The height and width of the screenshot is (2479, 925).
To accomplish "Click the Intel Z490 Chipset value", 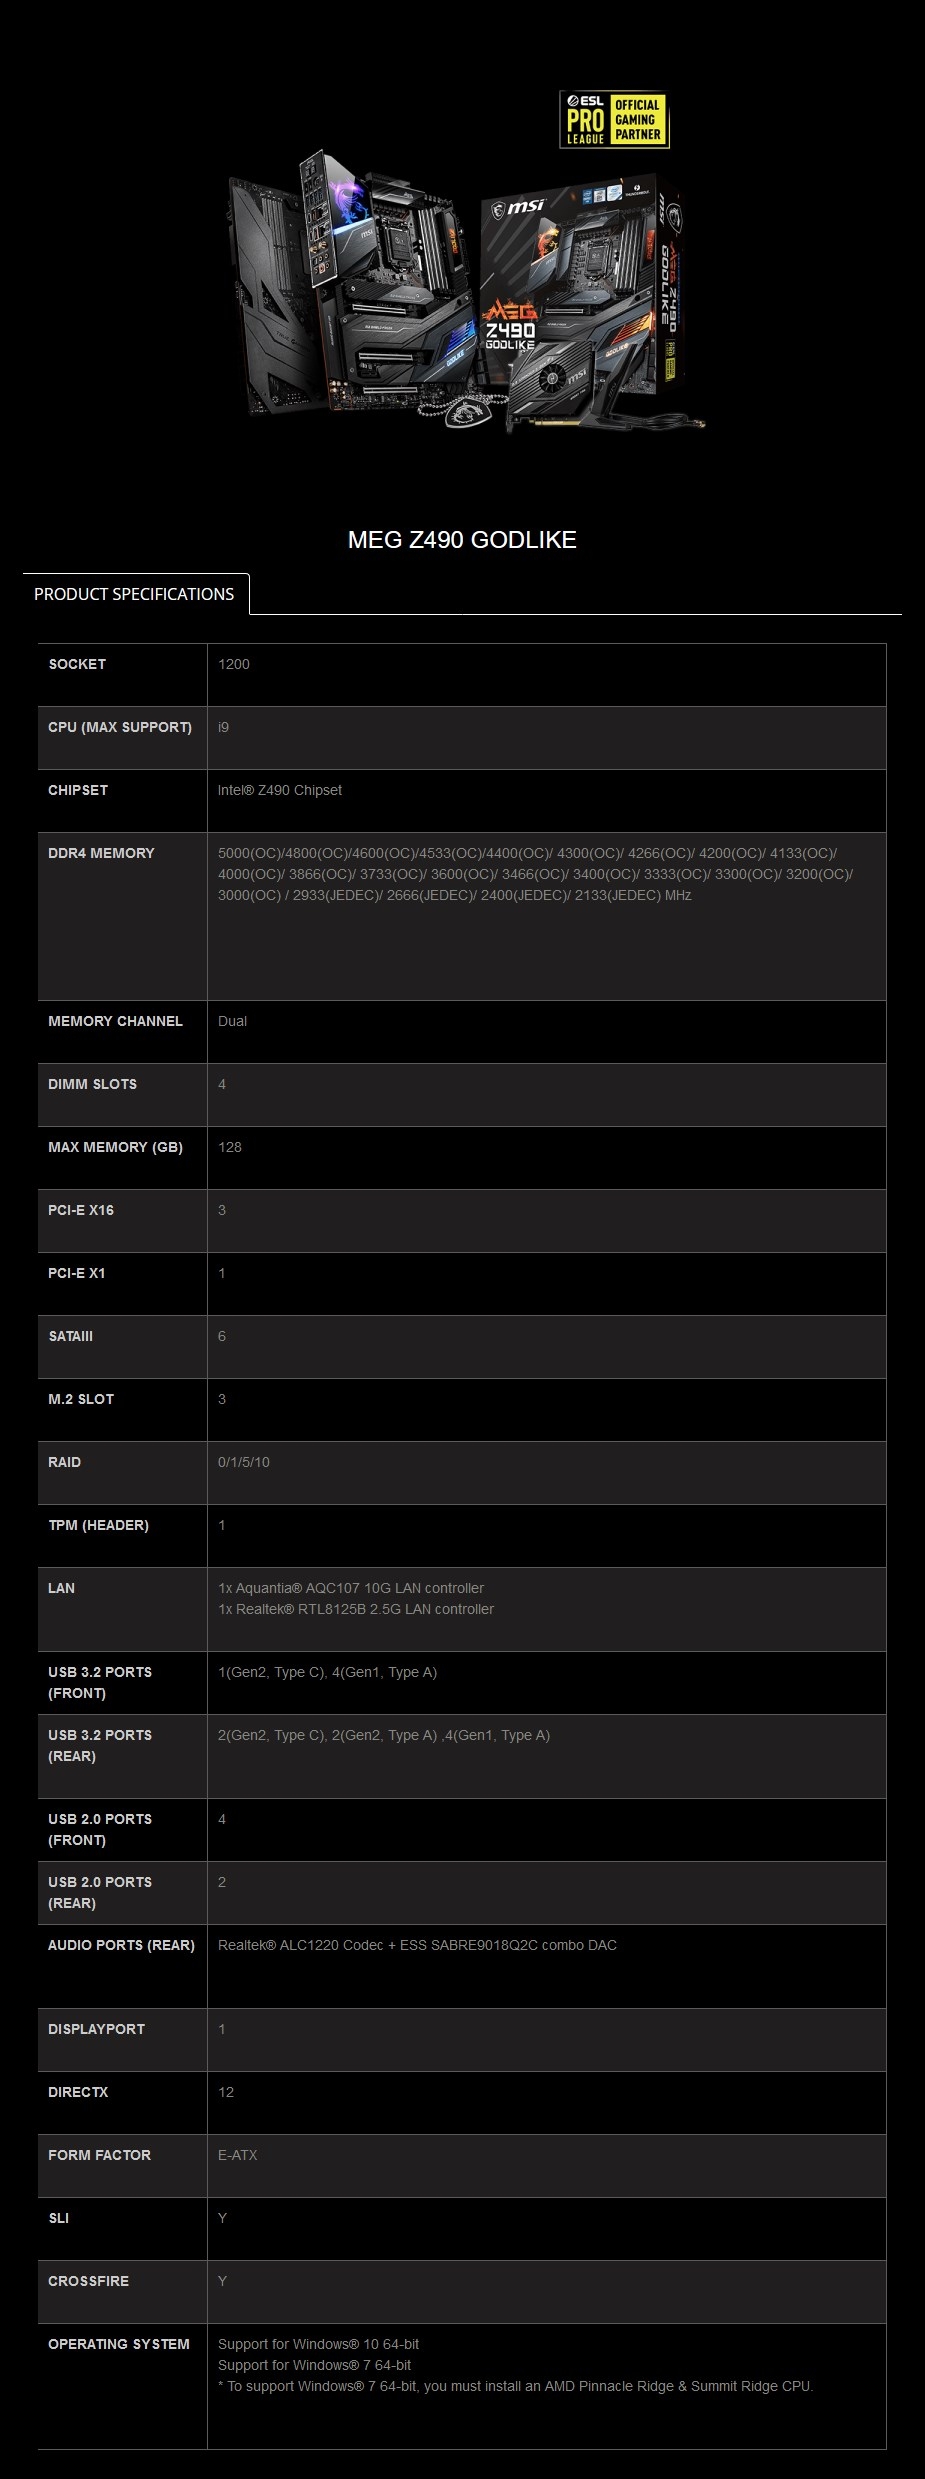I will [280, 790].
